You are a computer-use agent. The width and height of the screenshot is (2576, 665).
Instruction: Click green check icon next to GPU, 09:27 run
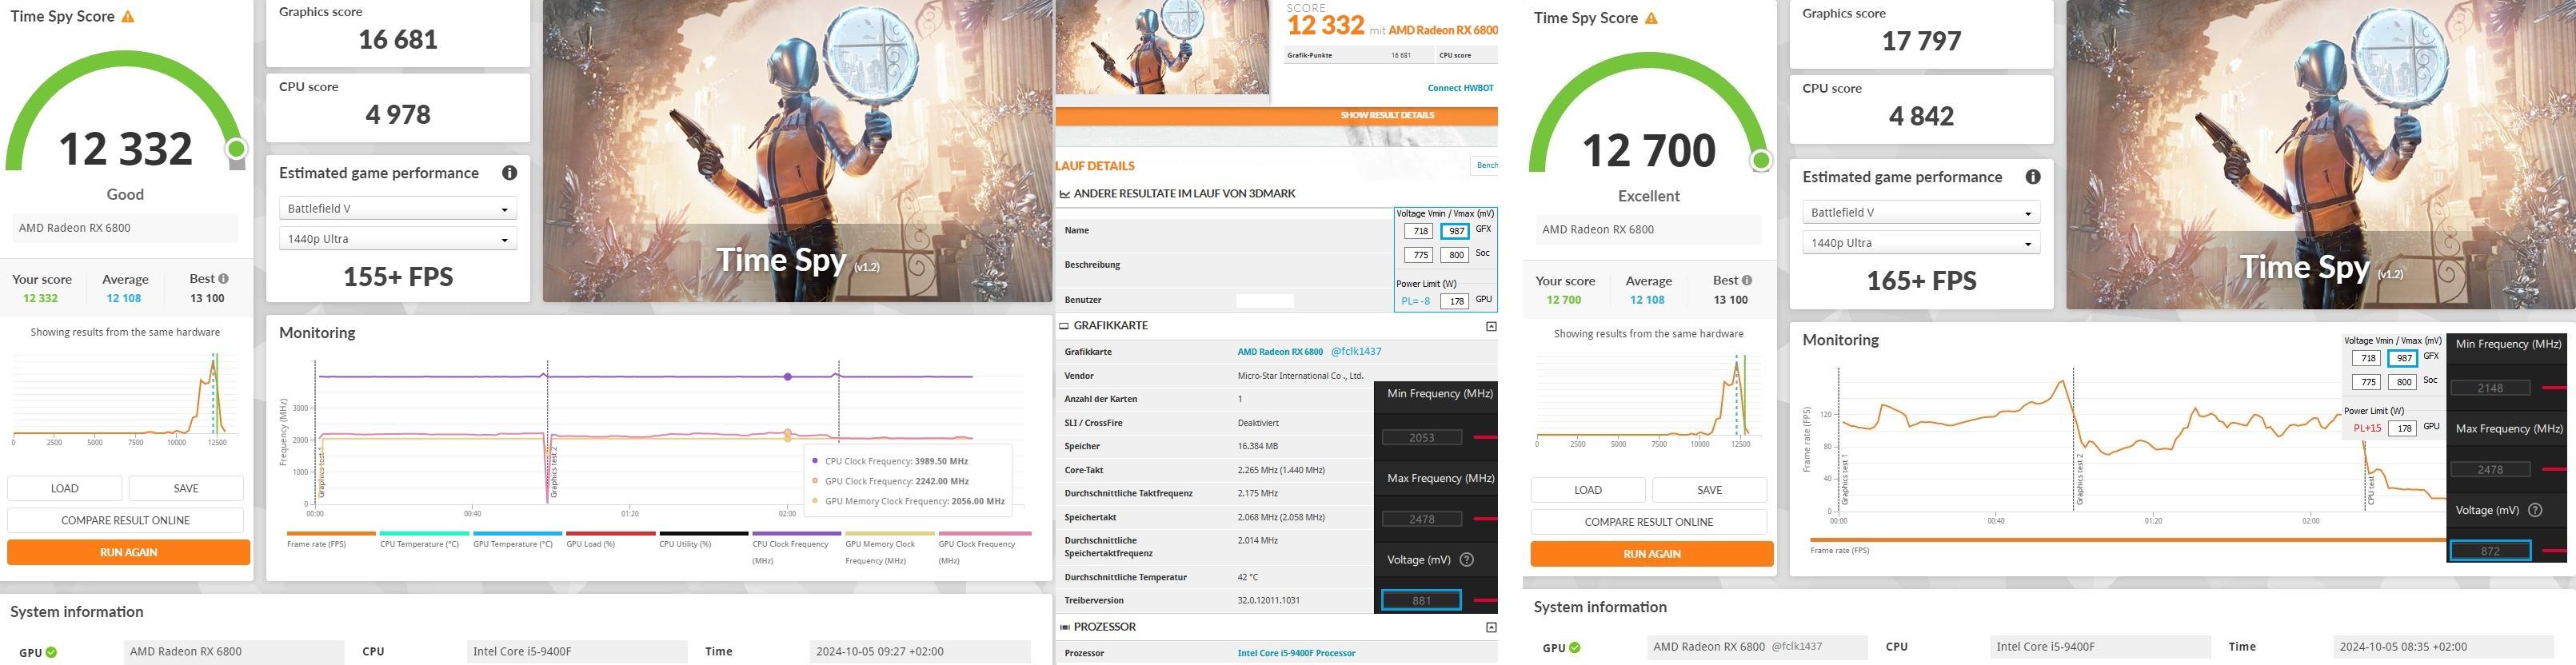coord(51,652)
